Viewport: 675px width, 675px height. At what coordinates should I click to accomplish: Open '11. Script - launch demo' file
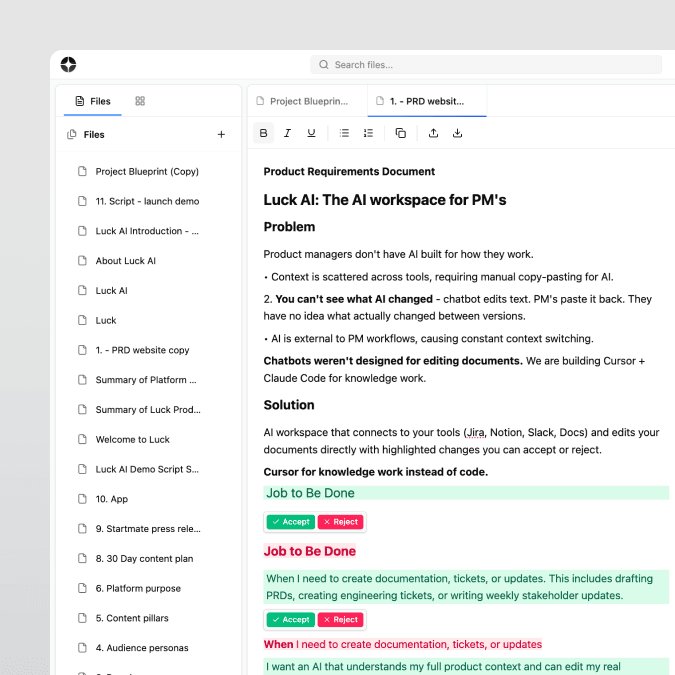click(146, 201)
